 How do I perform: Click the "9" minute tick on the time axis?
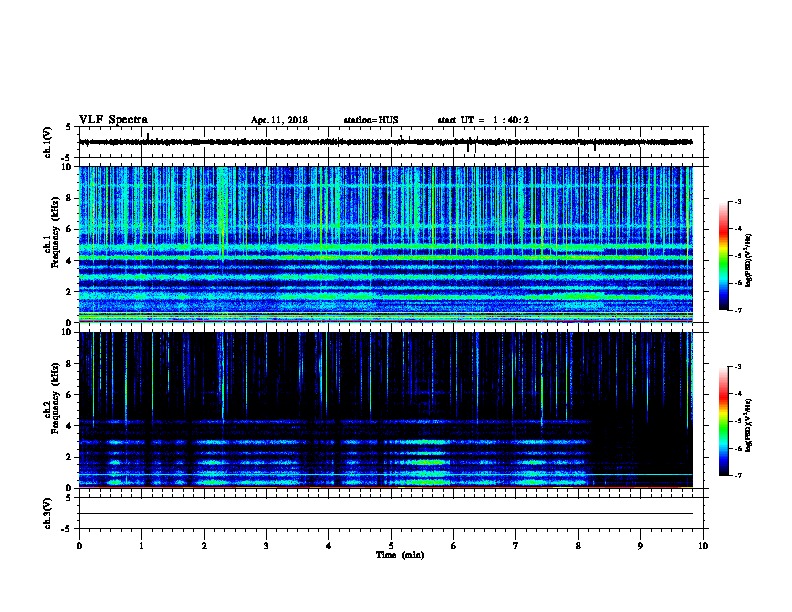640,546
